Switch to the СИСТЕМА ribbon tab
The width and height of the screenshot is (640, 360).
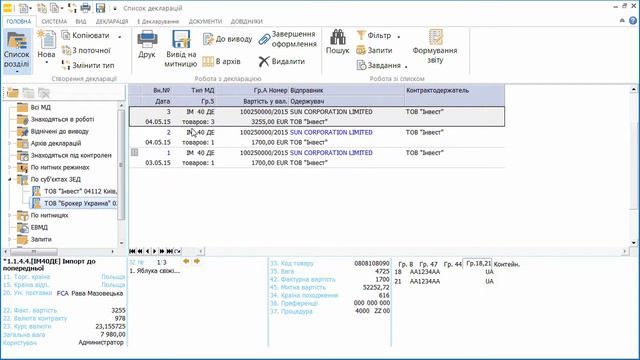[x=54, y=21]
